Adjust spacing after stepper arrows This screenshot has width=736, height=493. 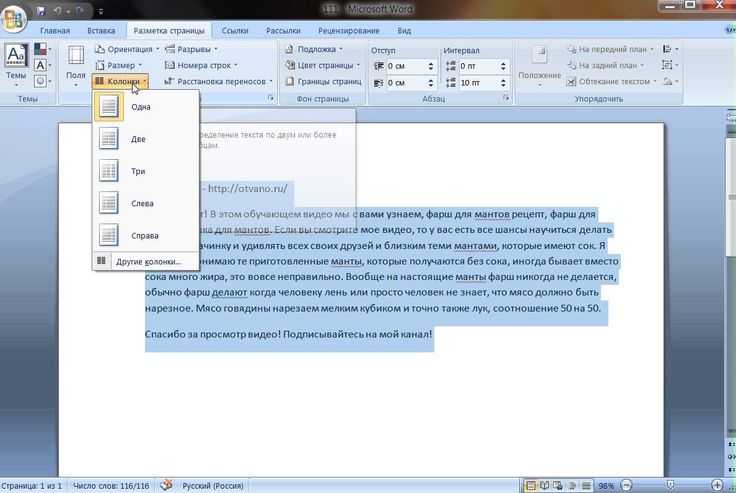coord(503,83)
